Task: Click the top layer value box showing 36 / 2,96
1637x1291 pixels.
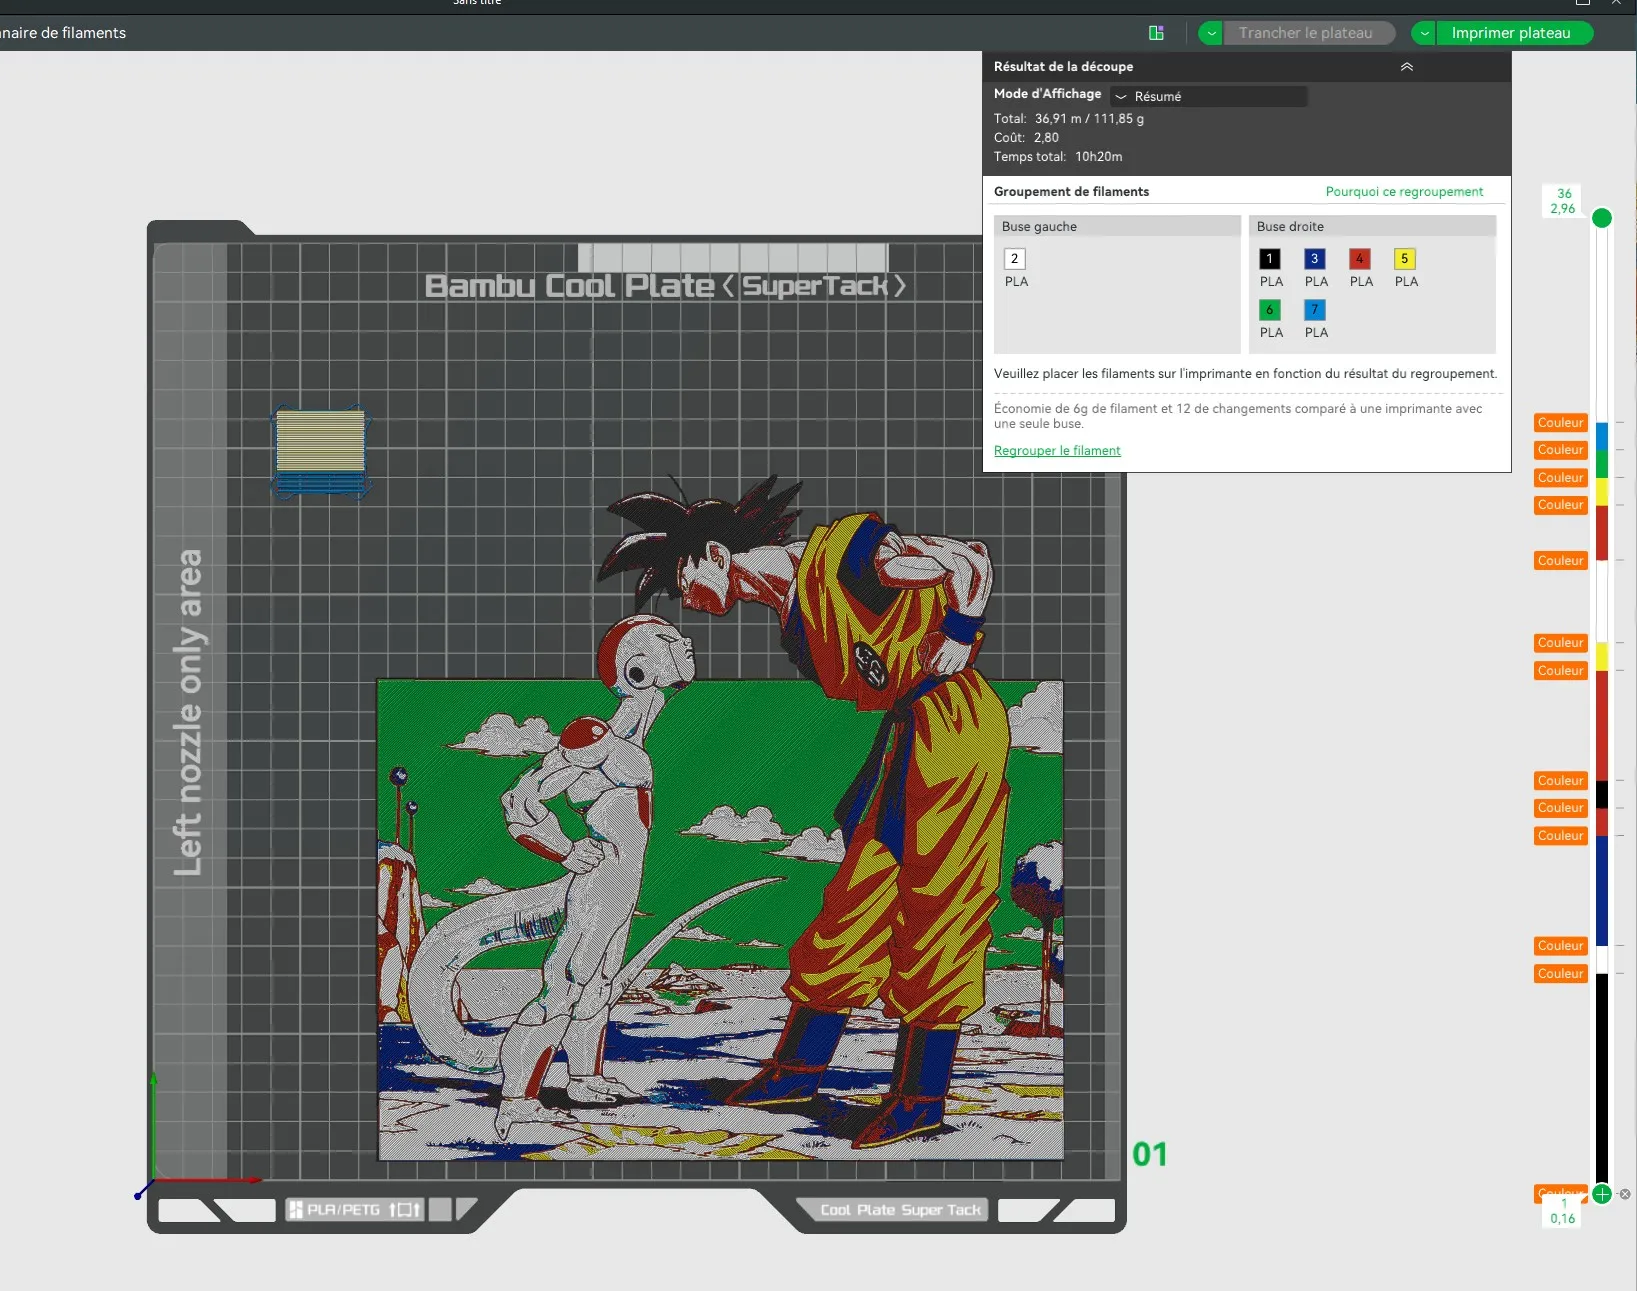Action: [1563, 201]
